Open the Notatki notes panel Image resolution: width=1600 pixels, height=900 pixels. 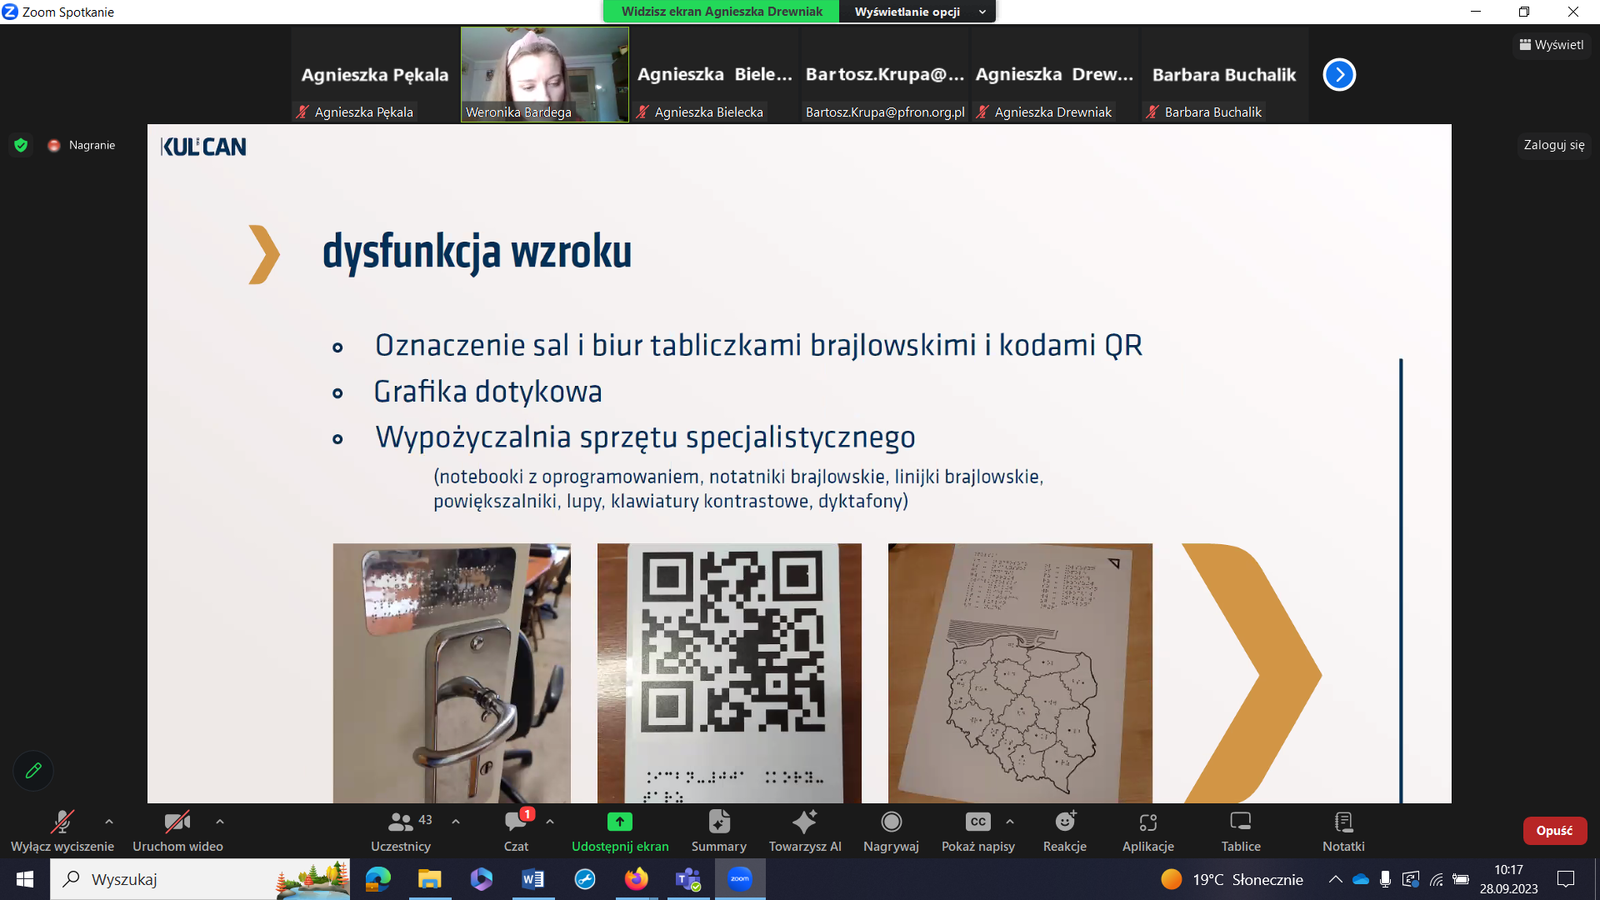1343,830
